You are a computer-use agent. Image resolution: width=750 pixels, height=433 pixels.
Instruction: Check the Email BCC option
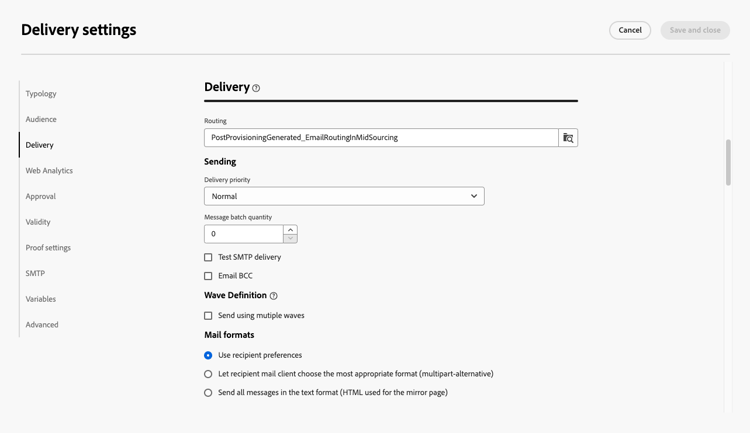coord(208,276)
